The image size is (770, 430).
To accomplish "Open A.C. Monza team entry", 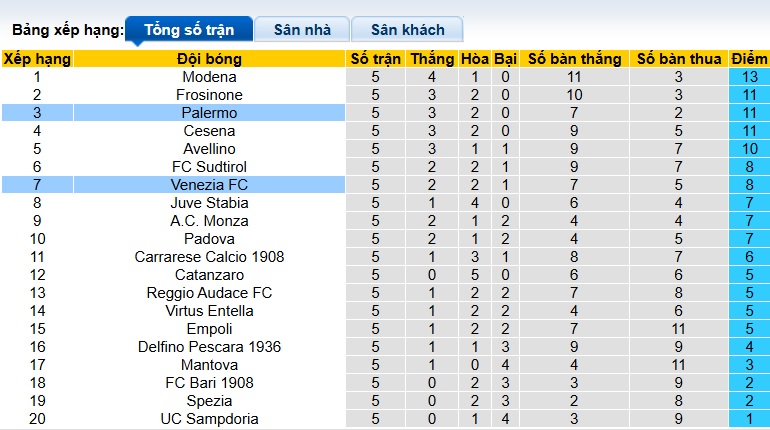I will coord(209,221).
